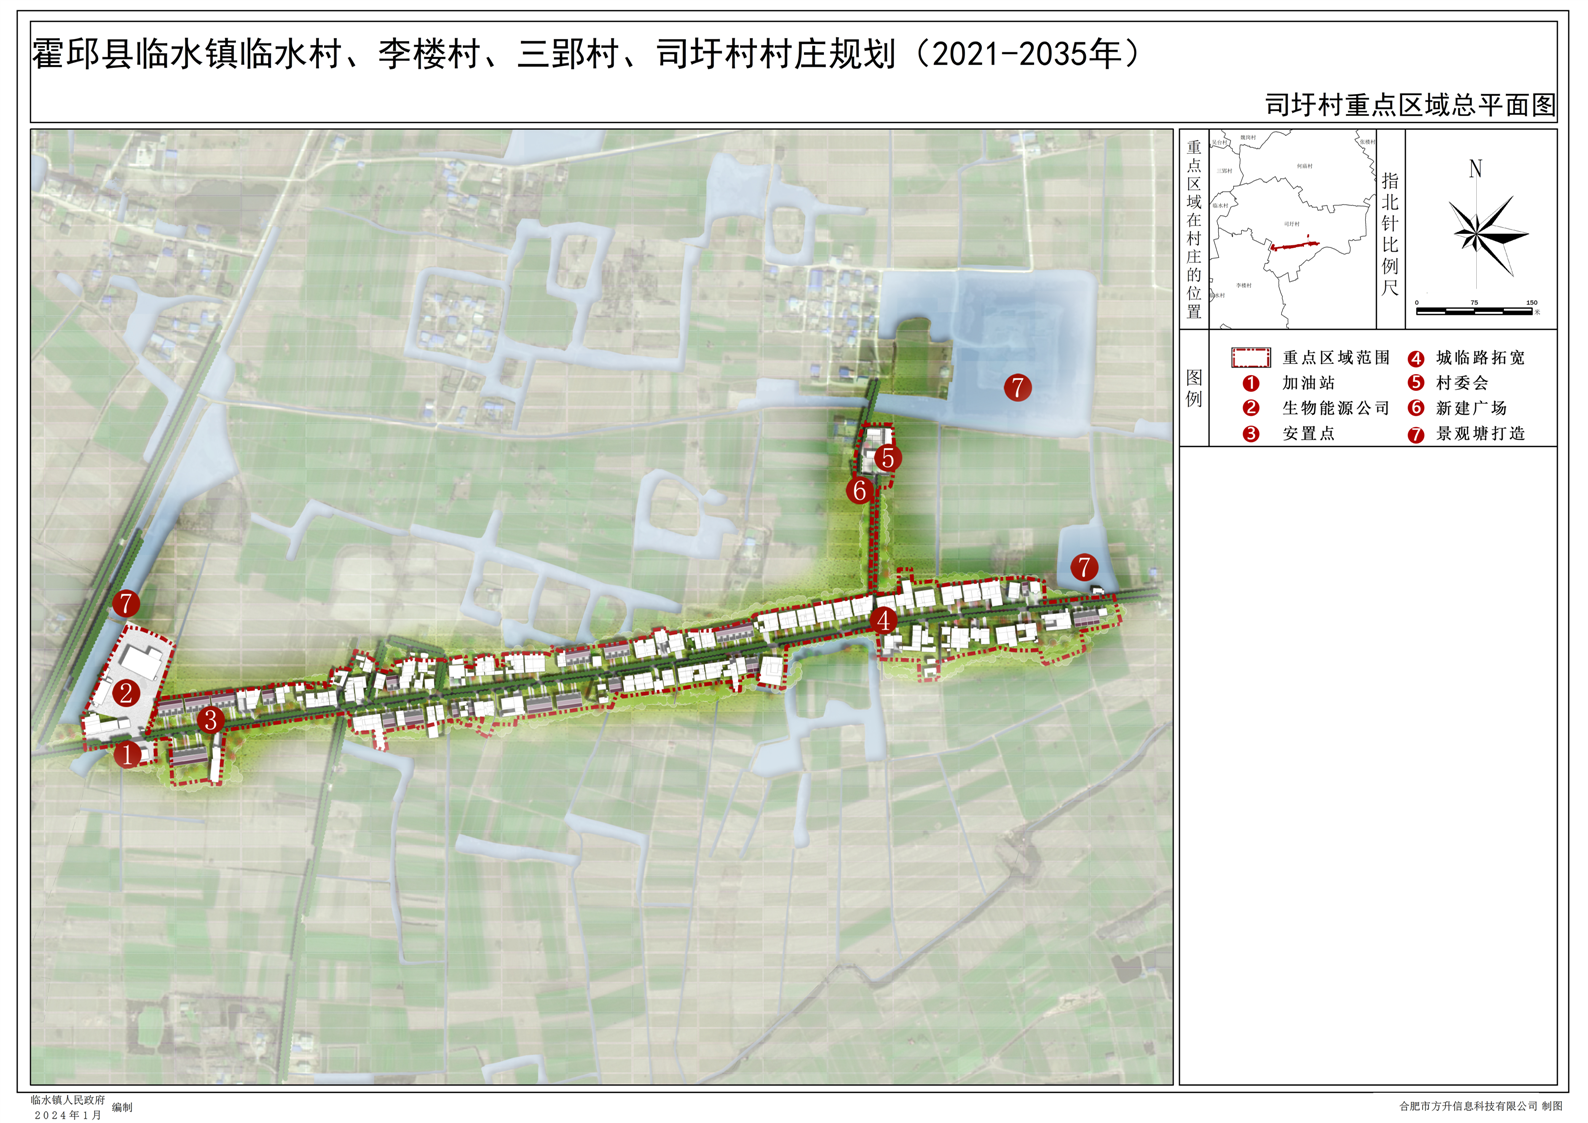Image resolution: width=1588 pixels, height=1123 pixels.
Task: Click map marker 5 at the village committee
Action: [887, 458]
